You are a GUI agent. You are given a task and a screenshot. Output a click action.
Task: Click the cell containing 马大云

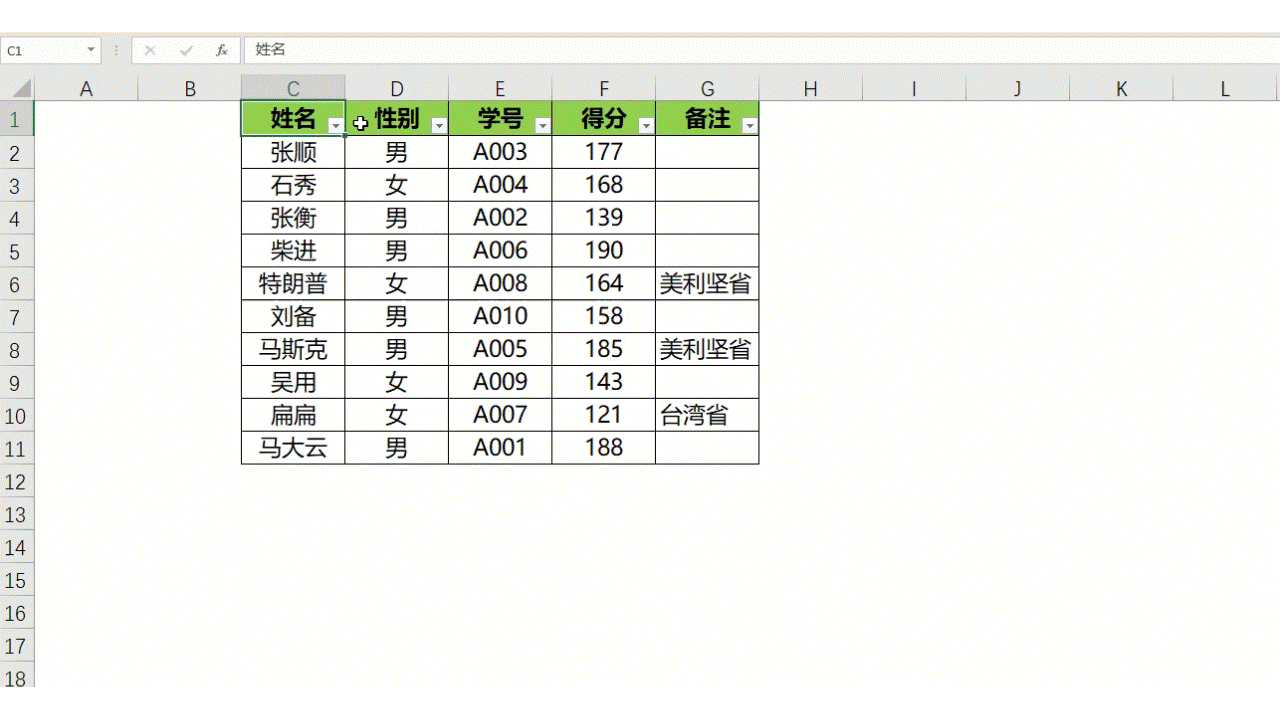click(x=293, y=448)
